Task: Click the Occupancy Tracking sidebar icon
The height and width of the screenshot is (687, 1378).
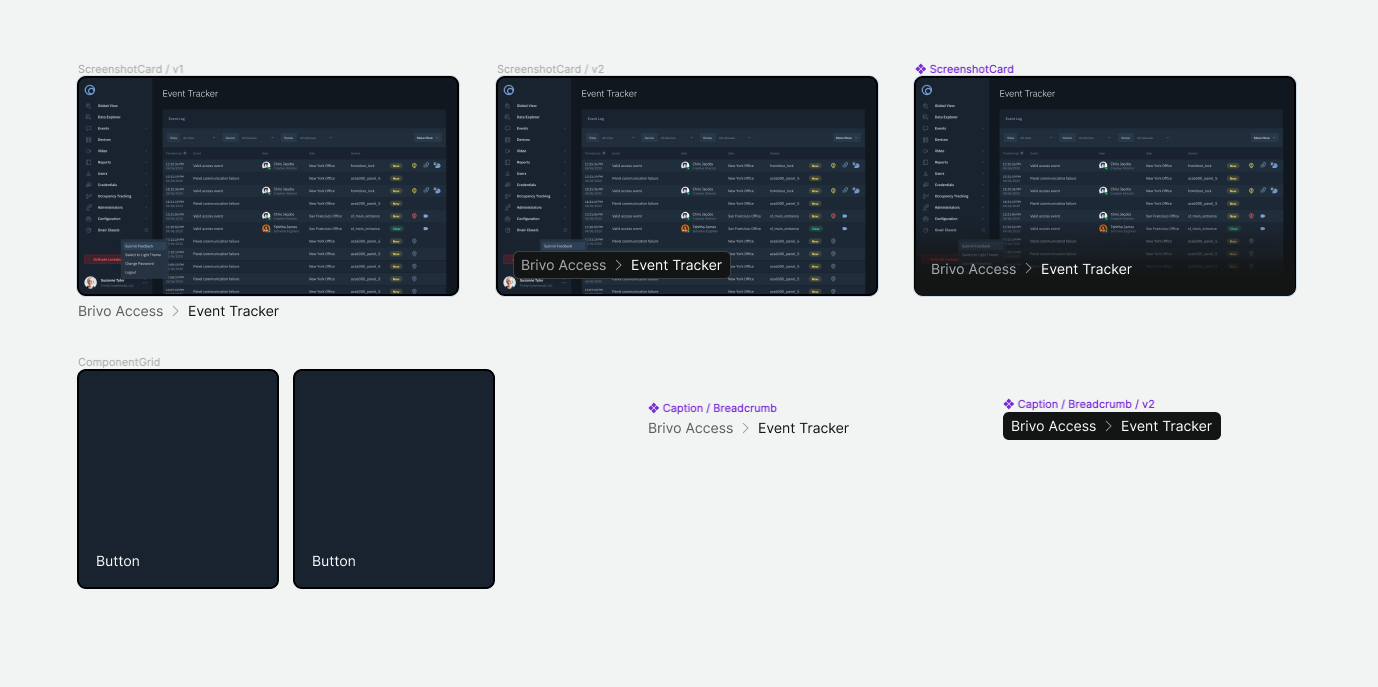Action: tap(88, 196)
